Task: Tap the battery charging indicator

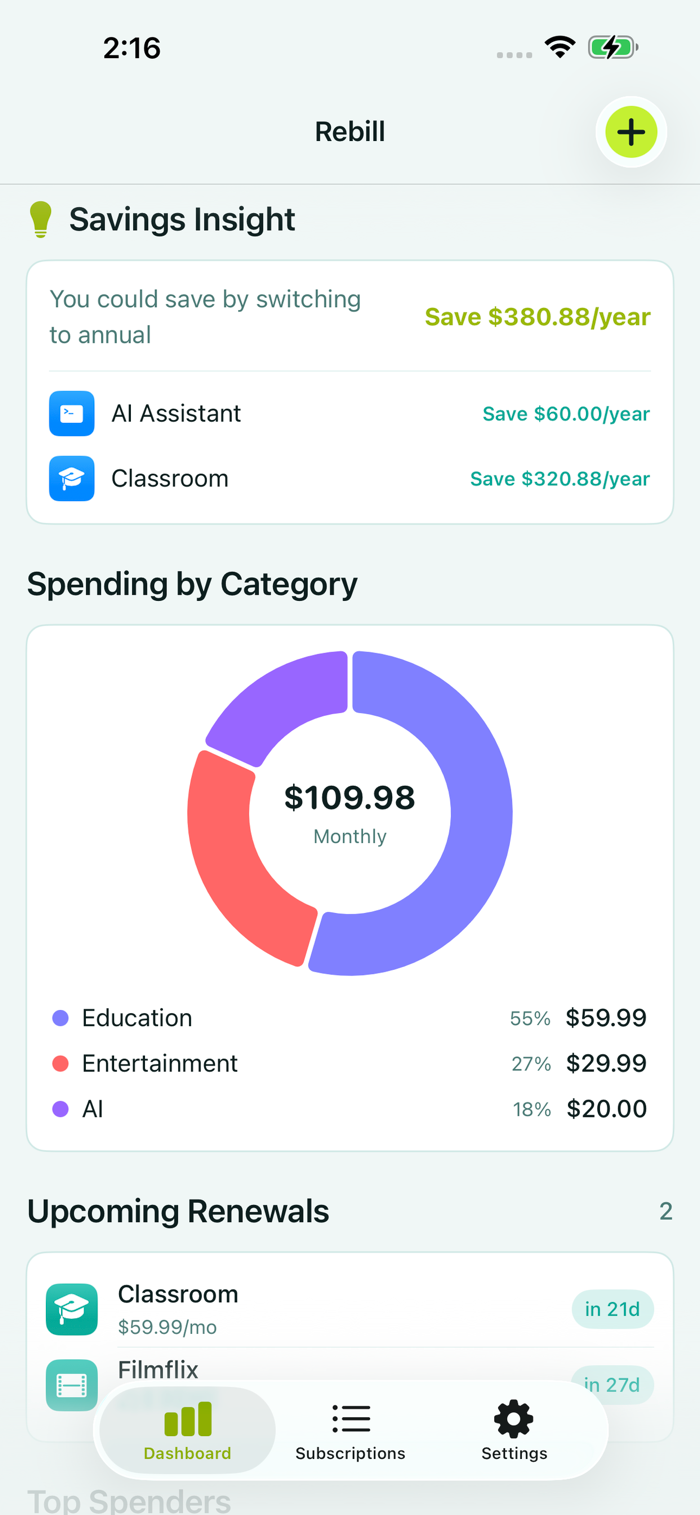Action: pos(611,47)
